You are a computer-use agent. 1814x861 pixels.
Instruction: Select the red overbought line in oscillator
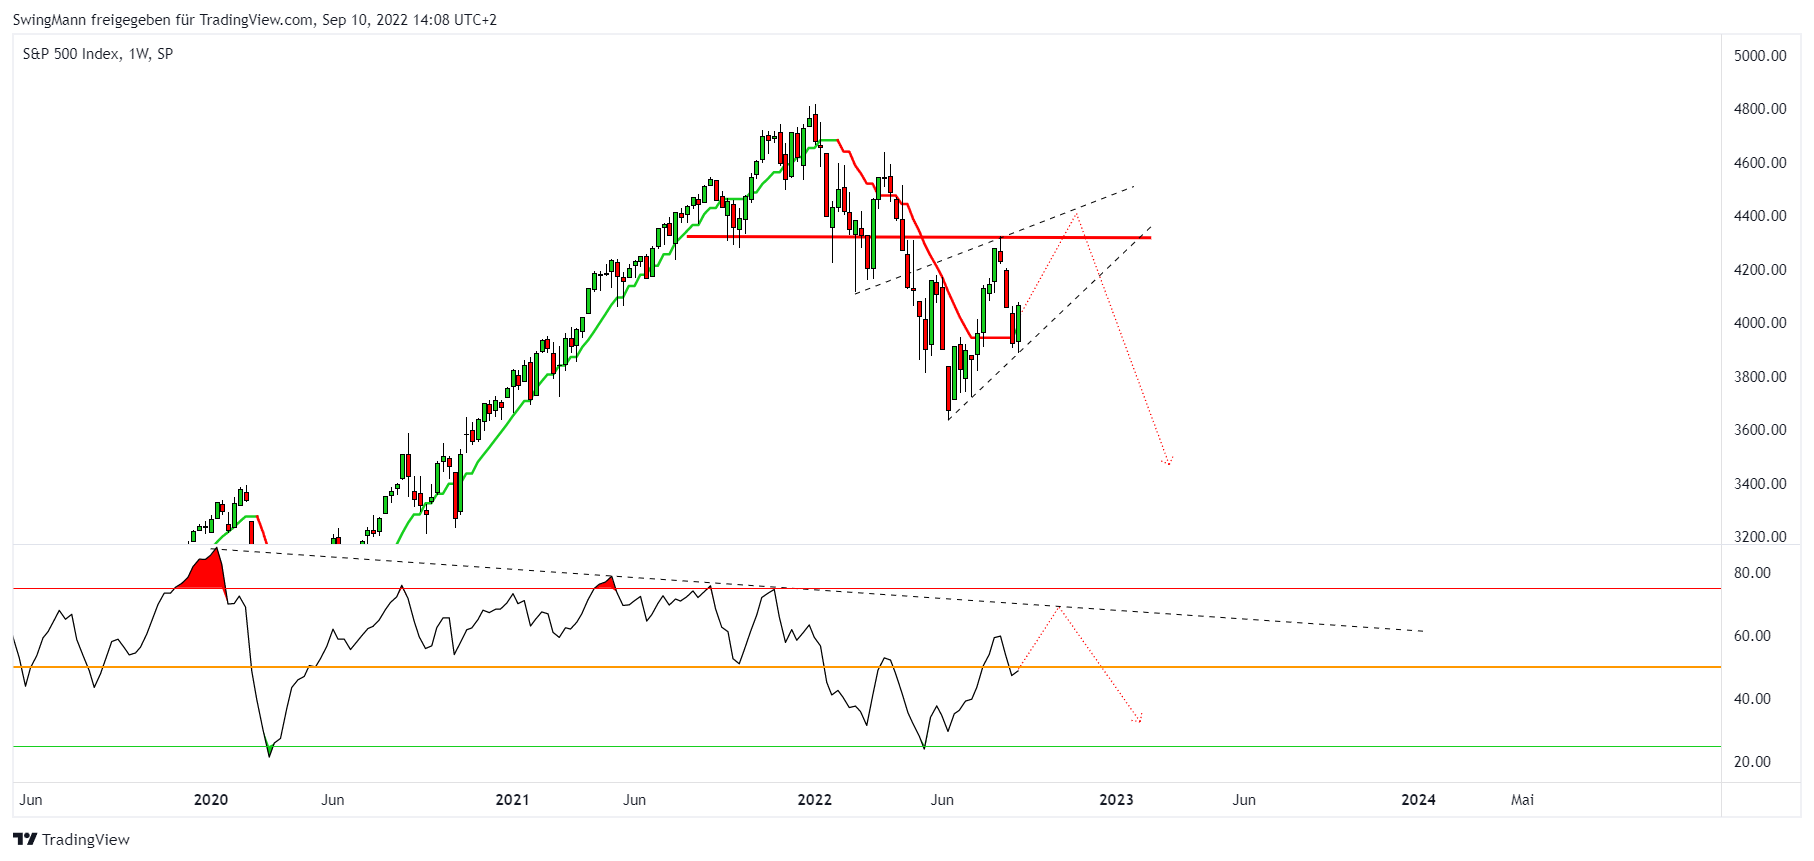click(x=867, y=589)
